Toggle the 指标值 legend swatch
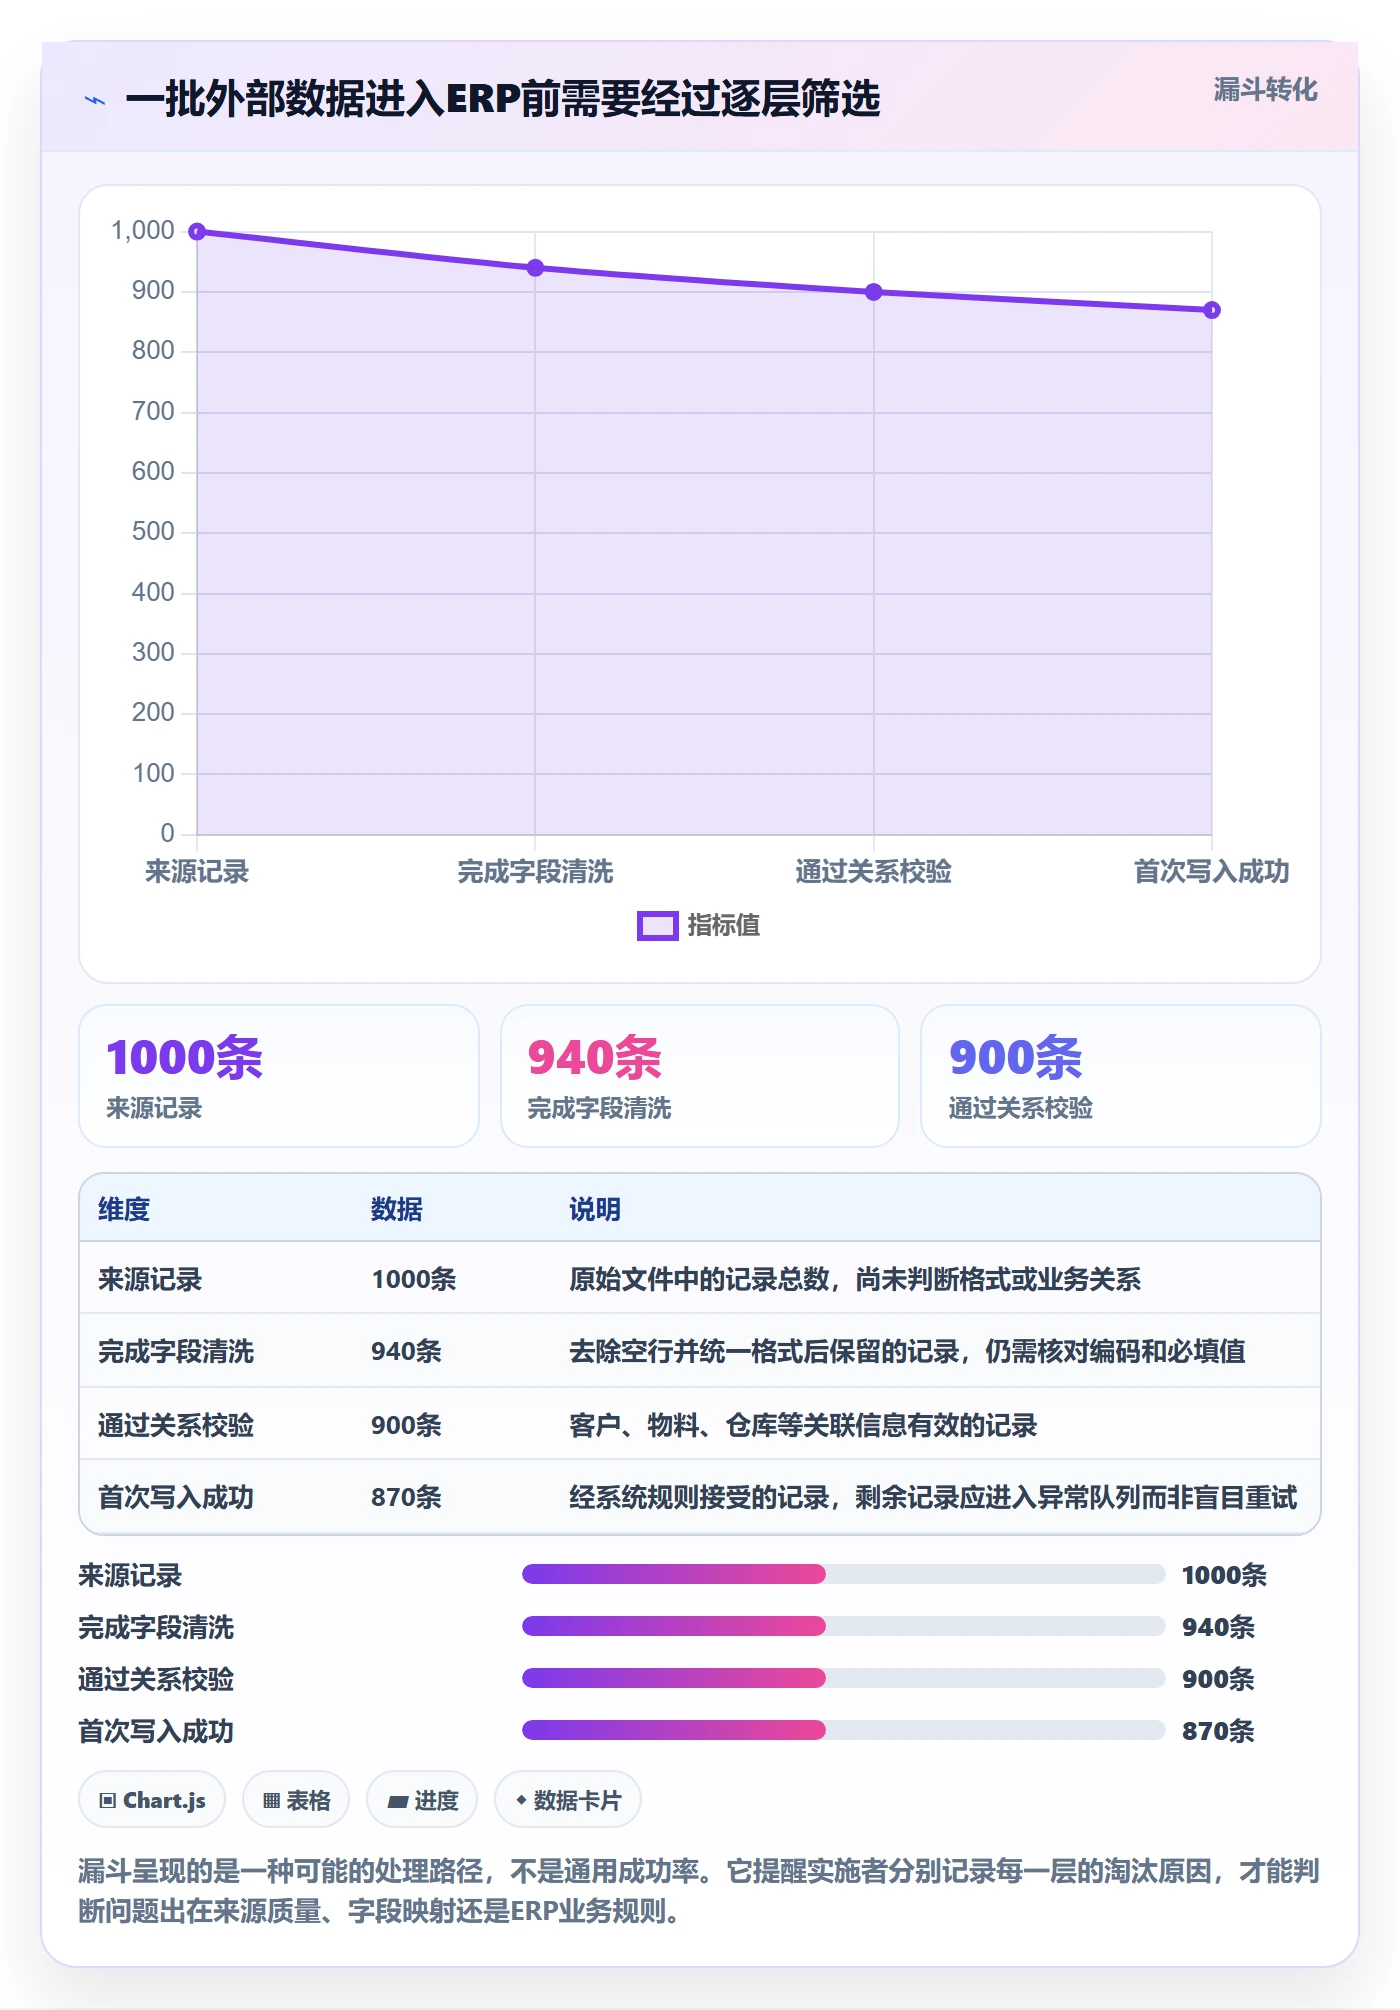This screenshot has width=1400, height=2010. (658, 926)
